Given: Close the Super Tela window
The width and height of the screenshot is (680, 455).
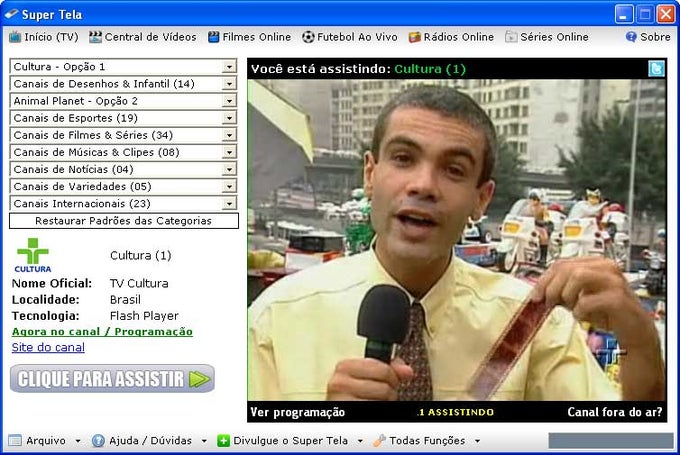Looking at the screenshot, I should point(665,14).
